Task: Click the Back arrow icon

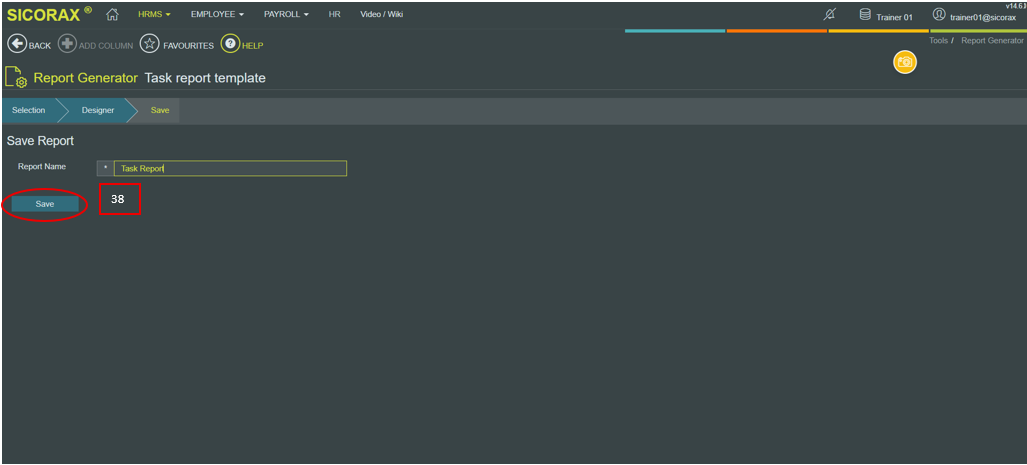Action: (16, 45)
